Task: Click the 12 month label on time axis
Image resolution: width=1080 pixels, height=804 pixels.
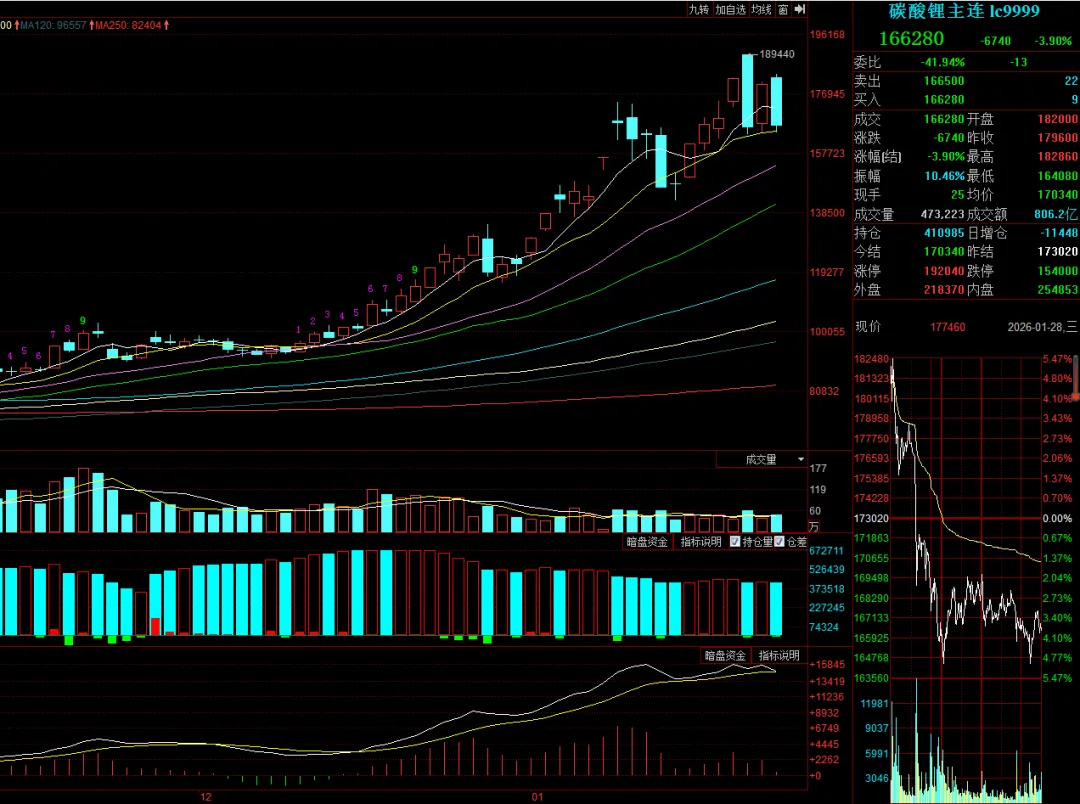Action: click(x=206, y=797)
